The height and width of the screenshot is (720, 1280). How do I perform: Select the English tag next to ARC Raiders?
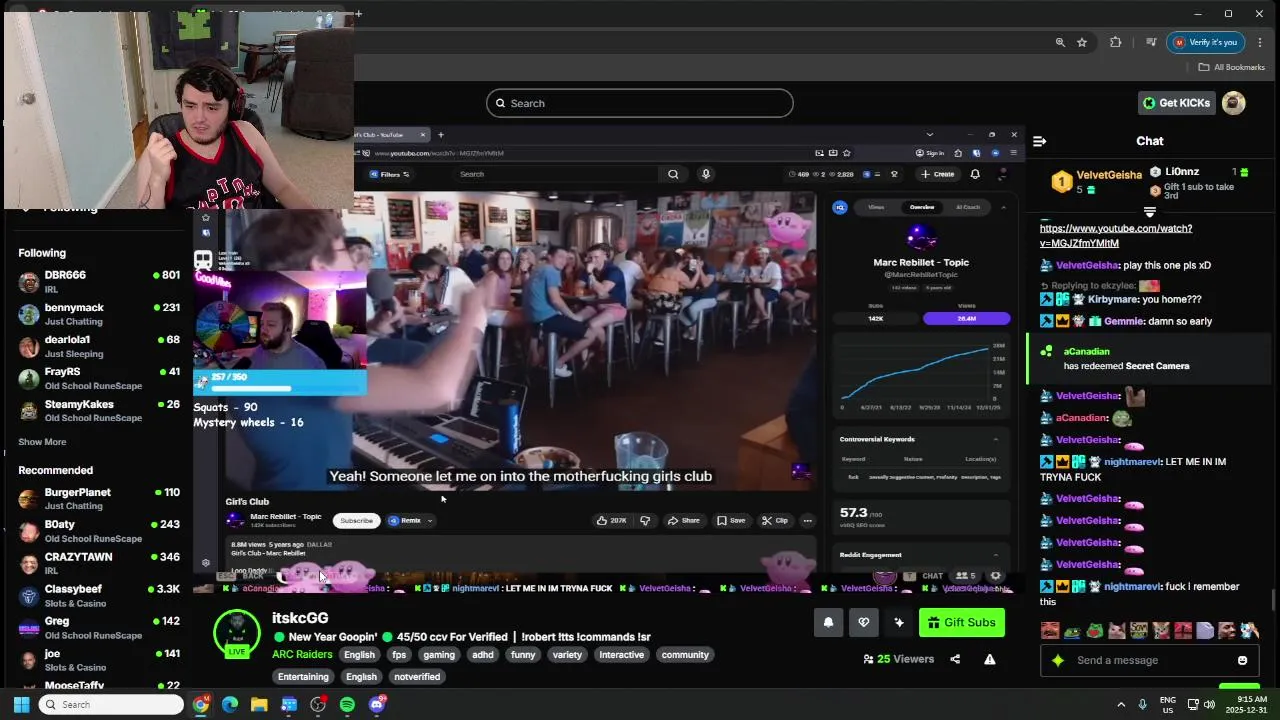click(x=359, y=655)
